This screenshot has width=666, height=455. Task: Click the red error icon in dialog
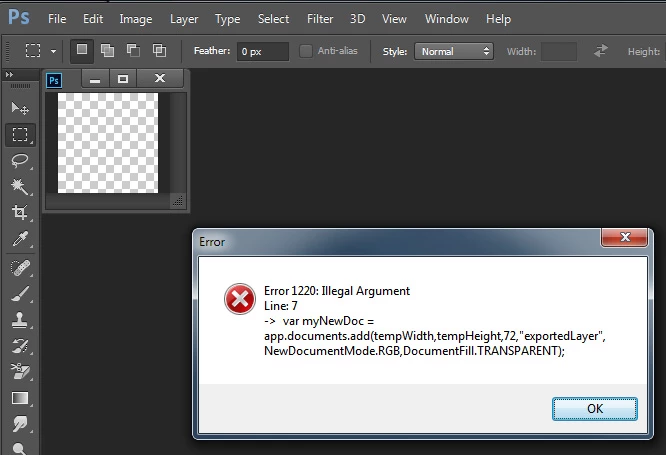tap(240, 299)
